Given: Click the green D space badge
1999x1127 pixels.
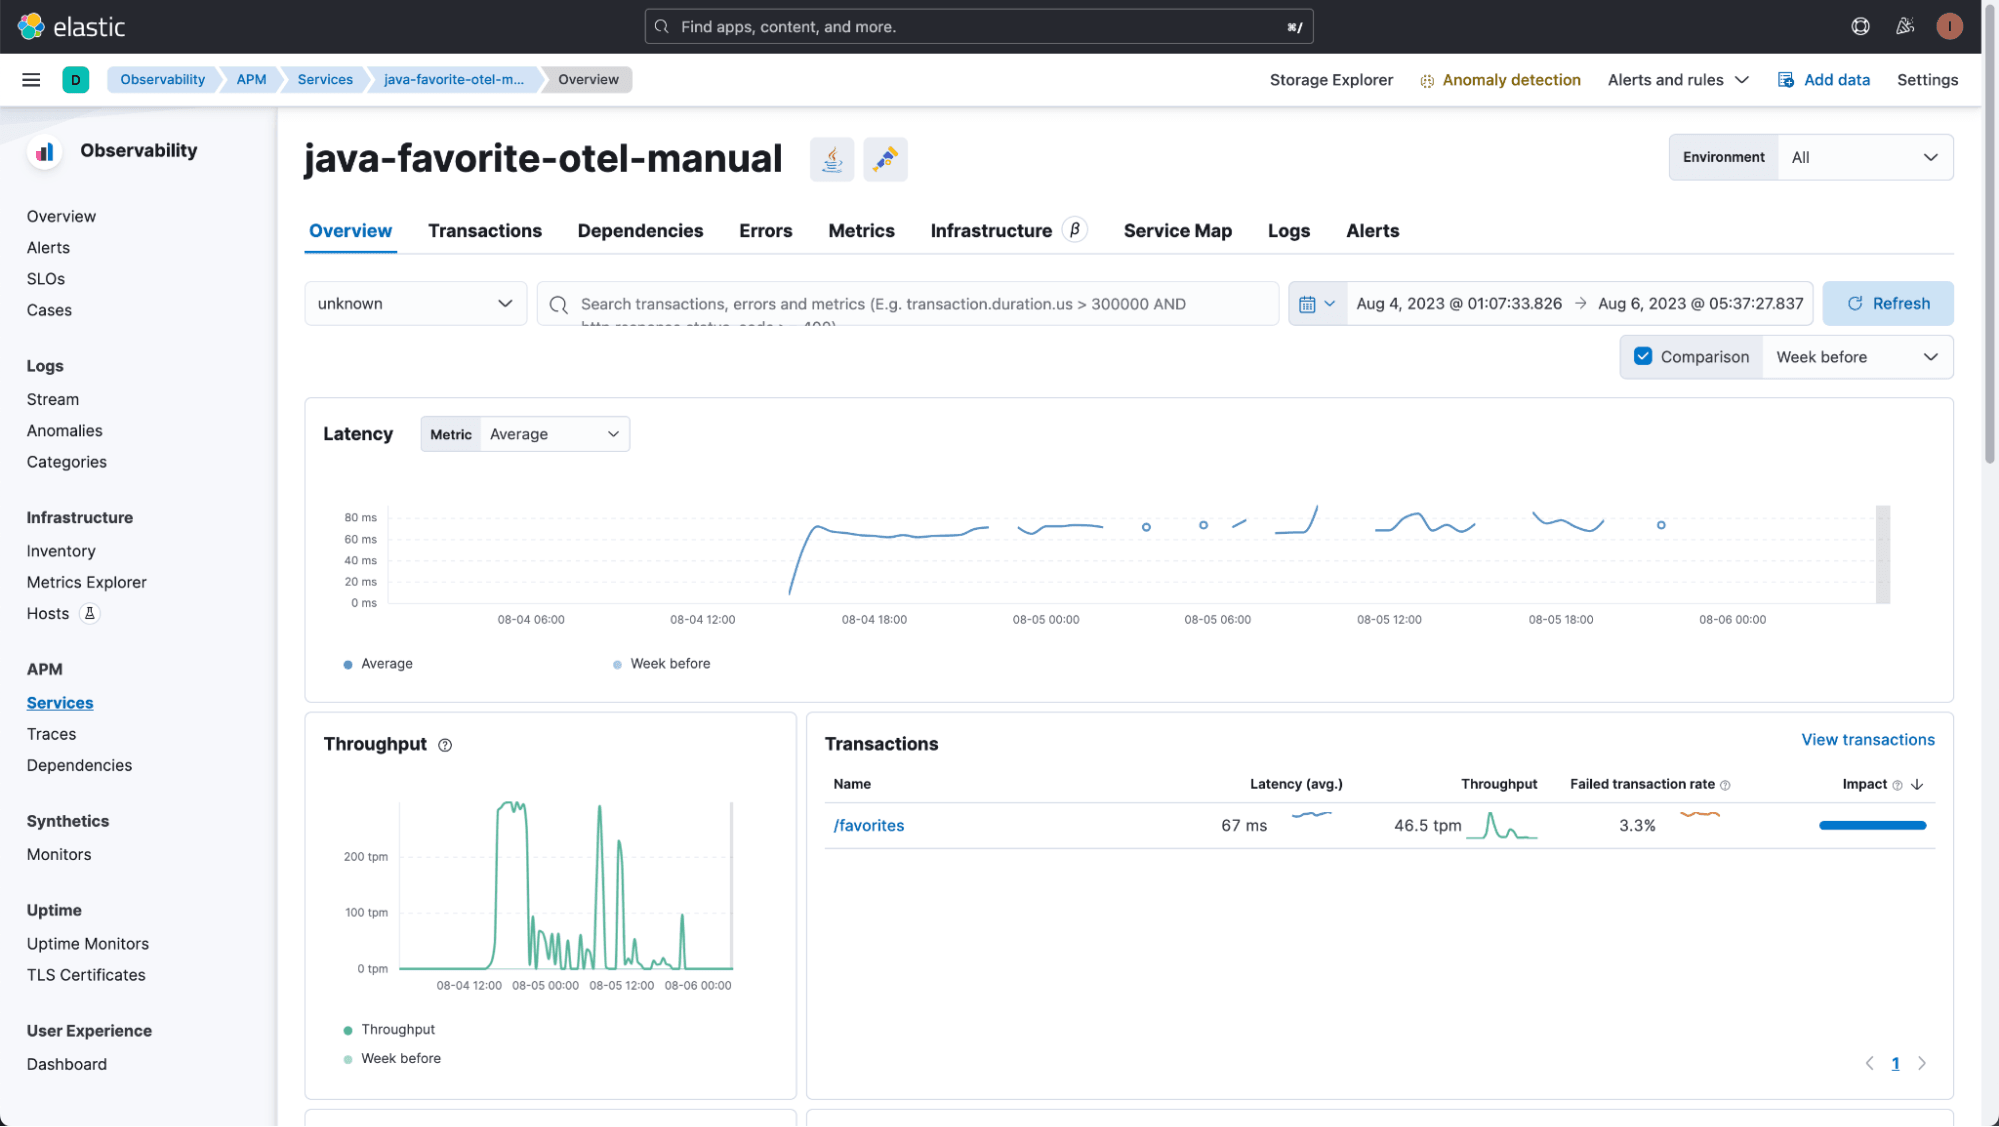Looking at the screenshot, I should pyautogui.click(x=76, y=79).
